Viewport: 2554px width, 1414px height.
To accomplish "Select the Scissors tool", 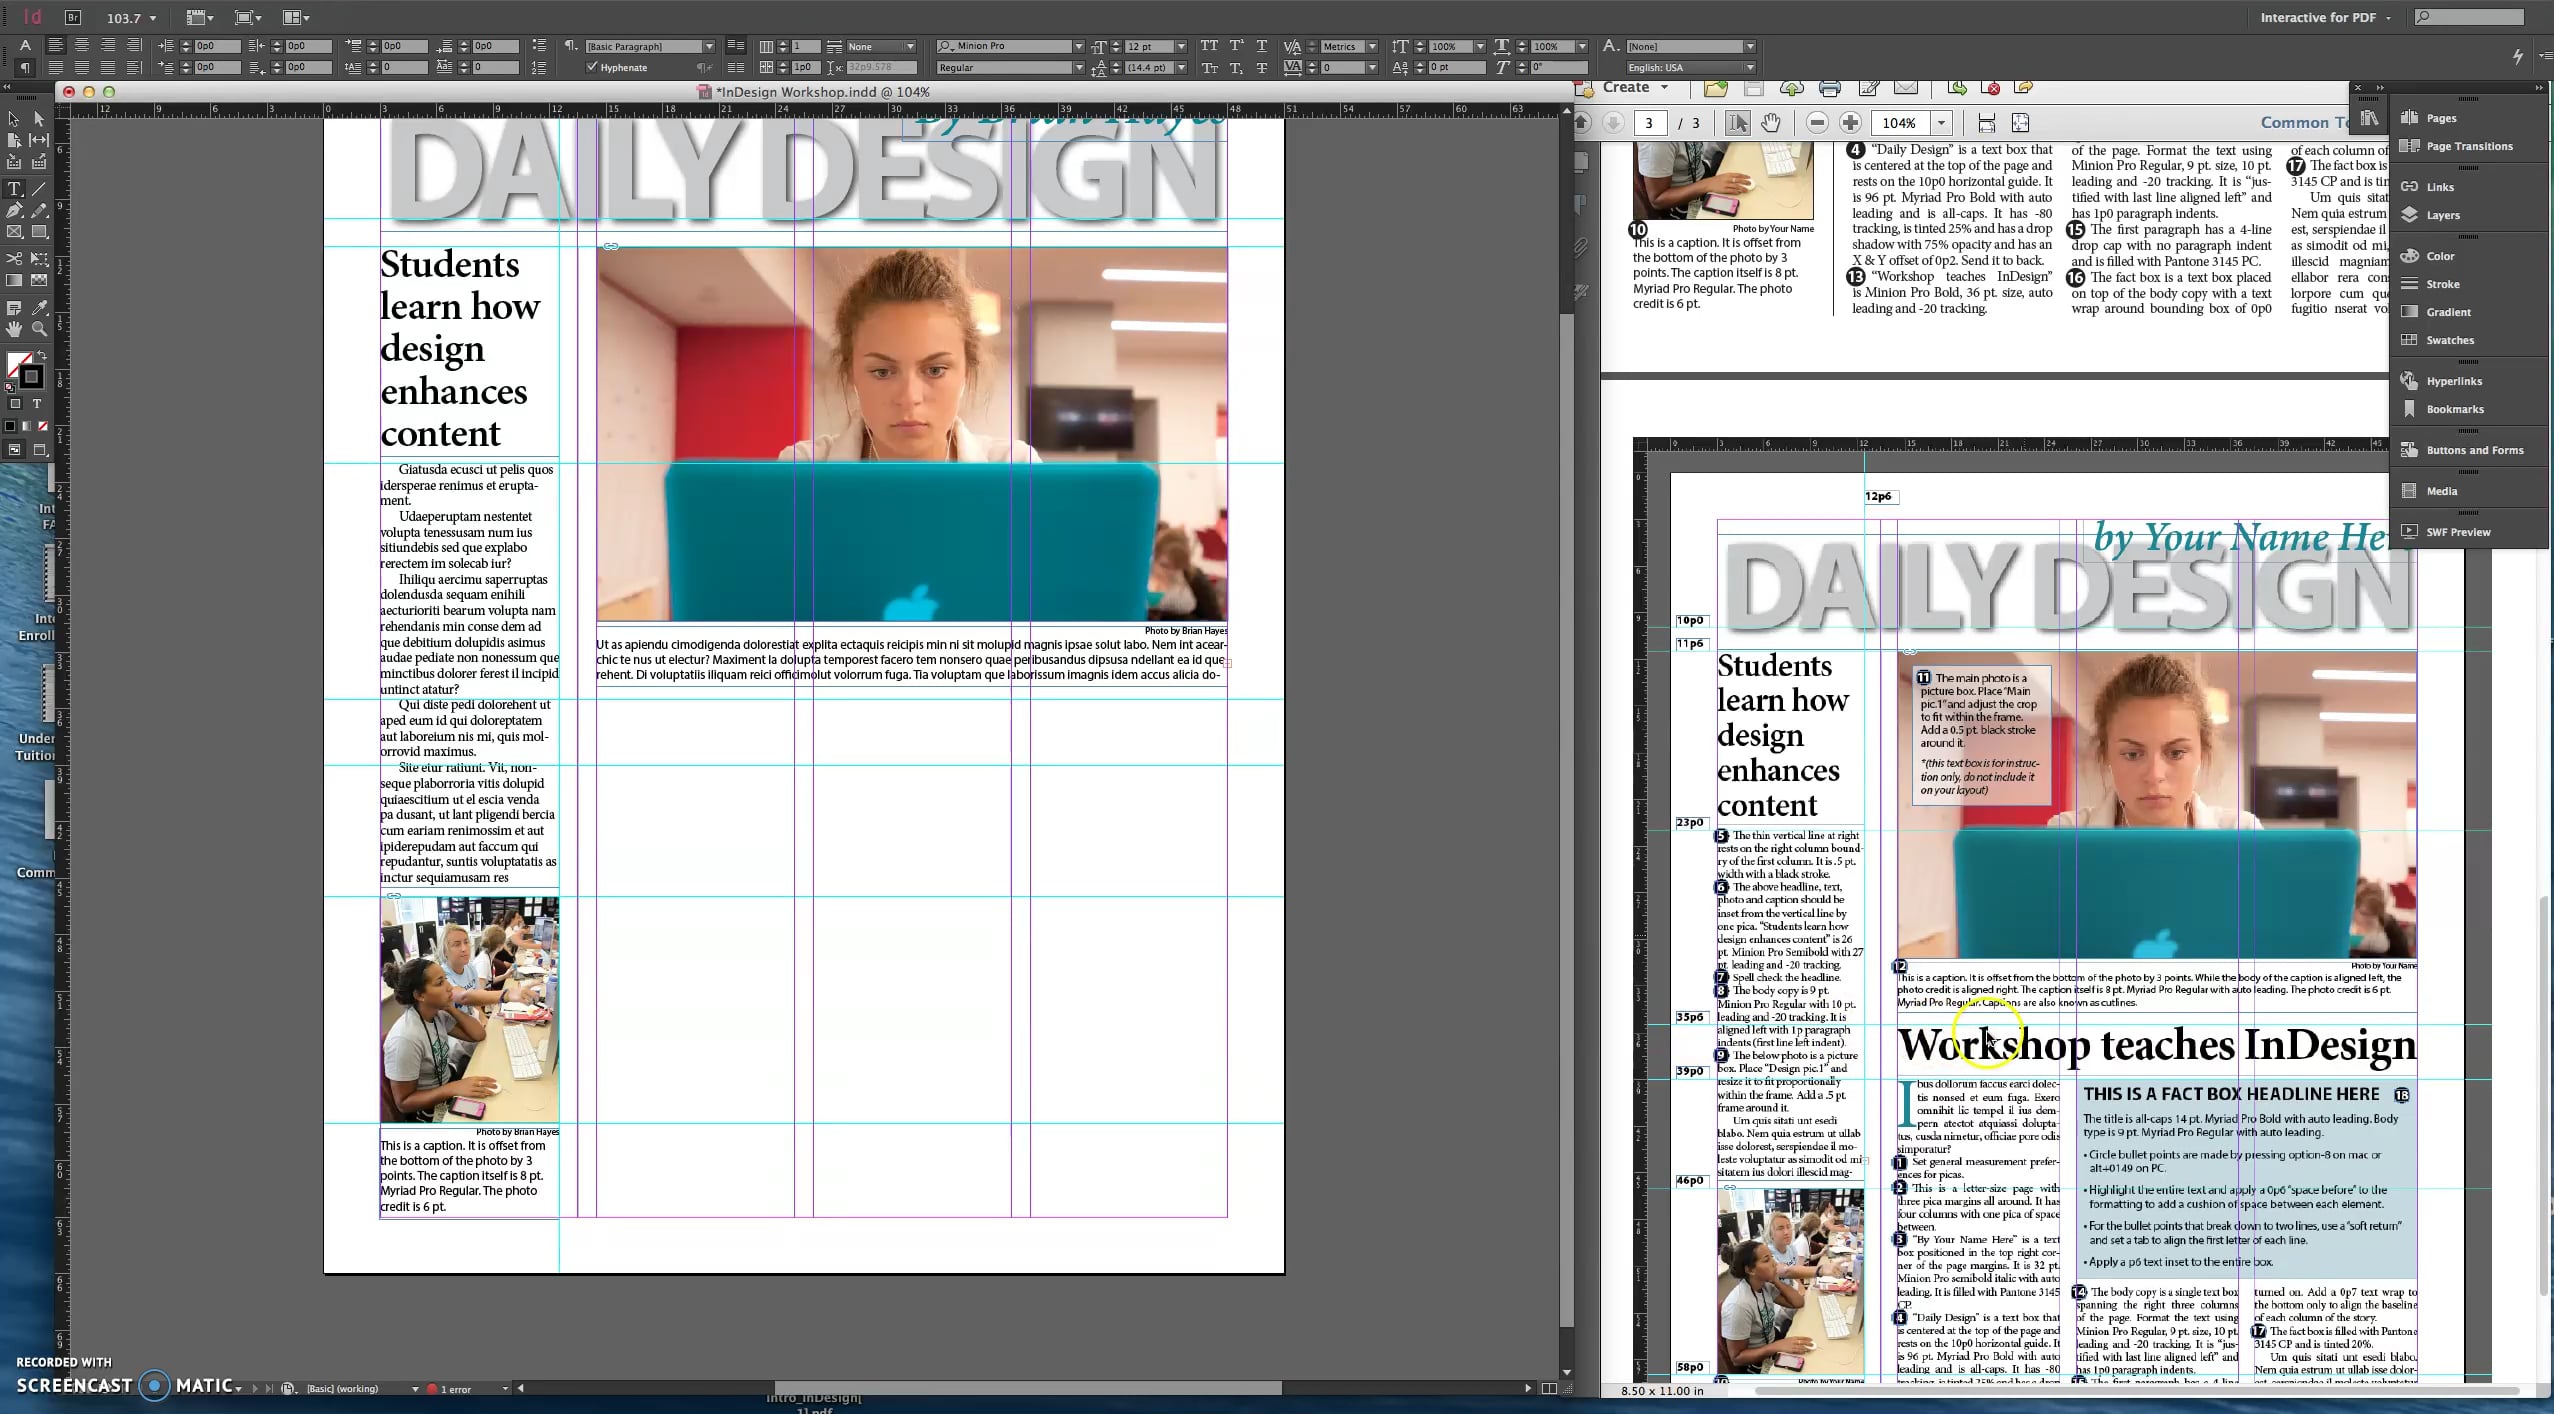I will click(14, 257).
